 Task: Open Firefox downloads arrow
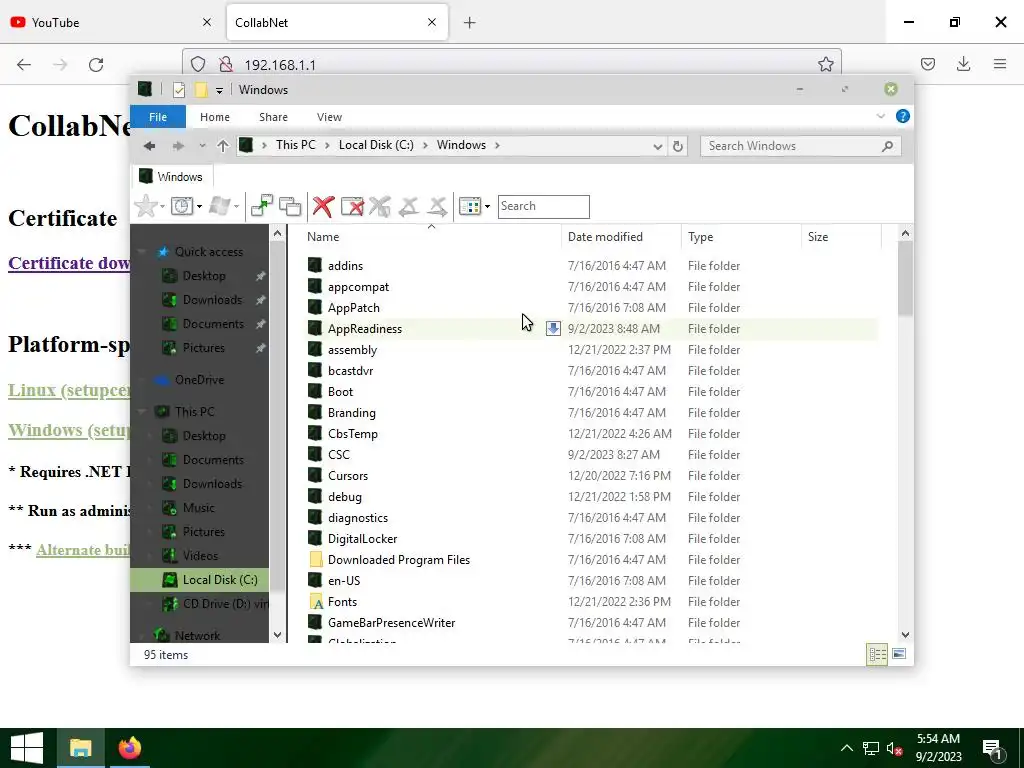click(x=963, y=64)
